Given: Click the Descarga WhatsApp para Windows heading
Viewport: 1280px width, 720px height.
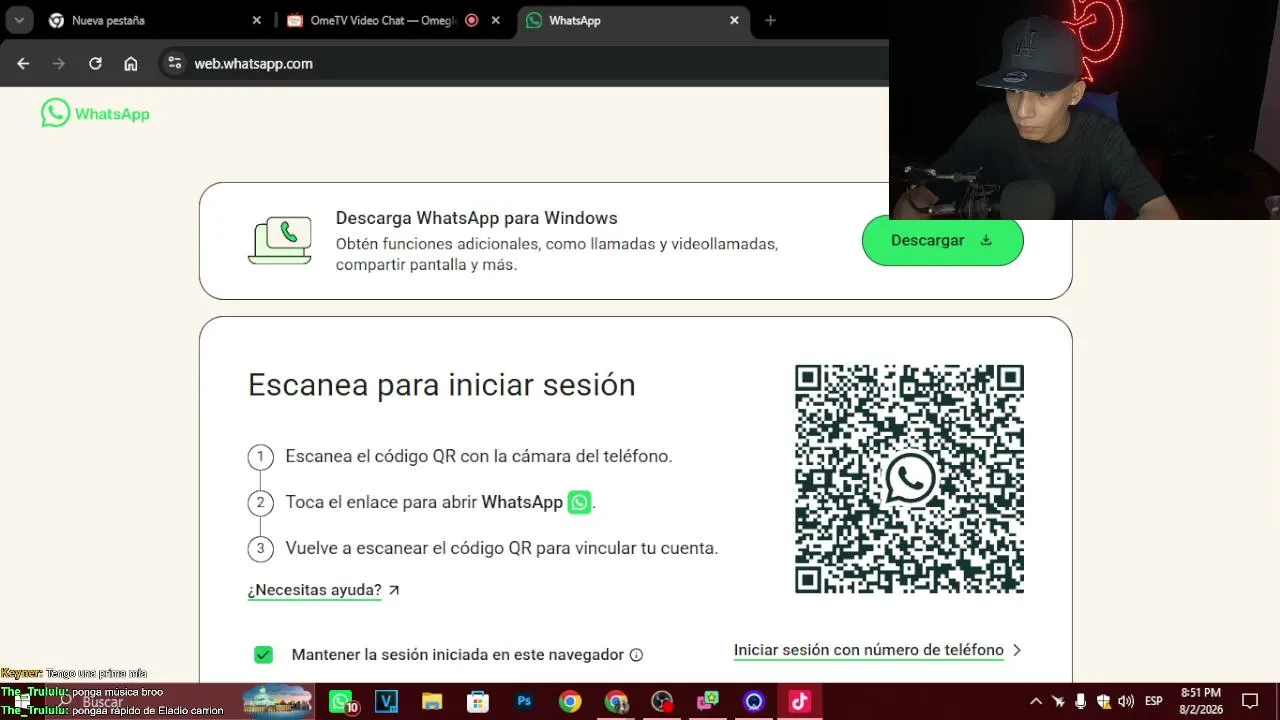Looking at the screenshot, I should click(x=476, y=218).
